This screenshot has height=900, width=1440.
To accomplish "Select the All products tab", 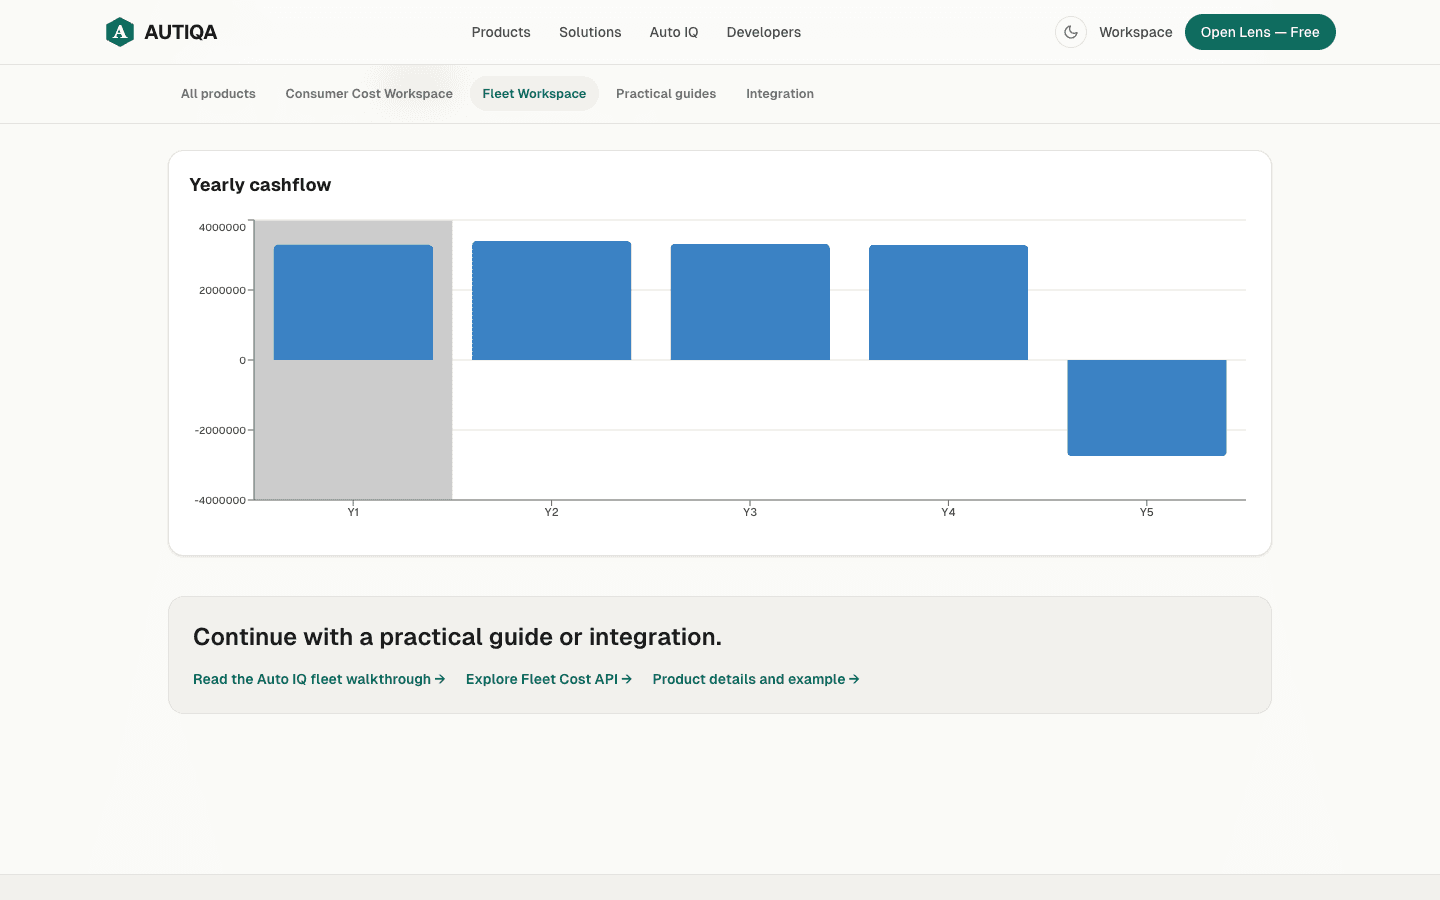I will [x=218, y=94].
